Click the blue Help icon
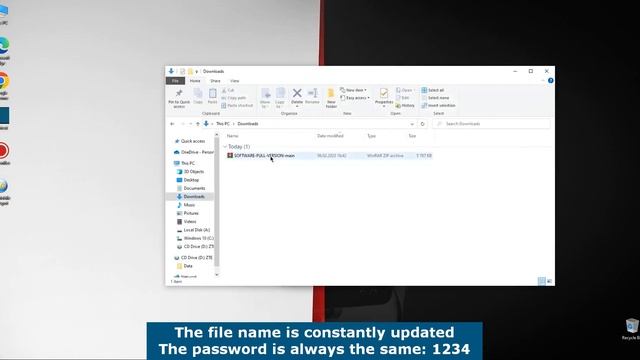The width and height of the screenshot is (640, 360). click(551, 81)
